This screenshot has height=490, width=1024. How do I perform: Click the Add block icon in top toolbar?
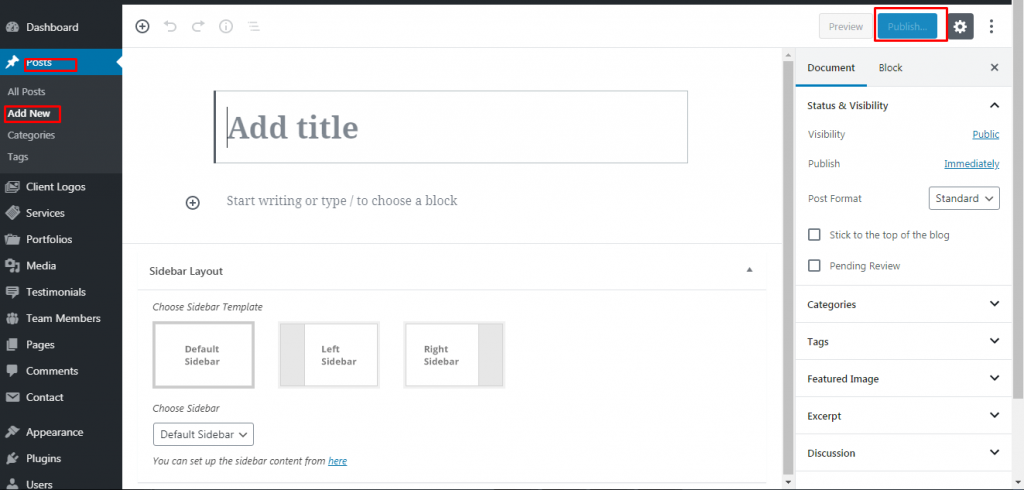click(142, 26)
